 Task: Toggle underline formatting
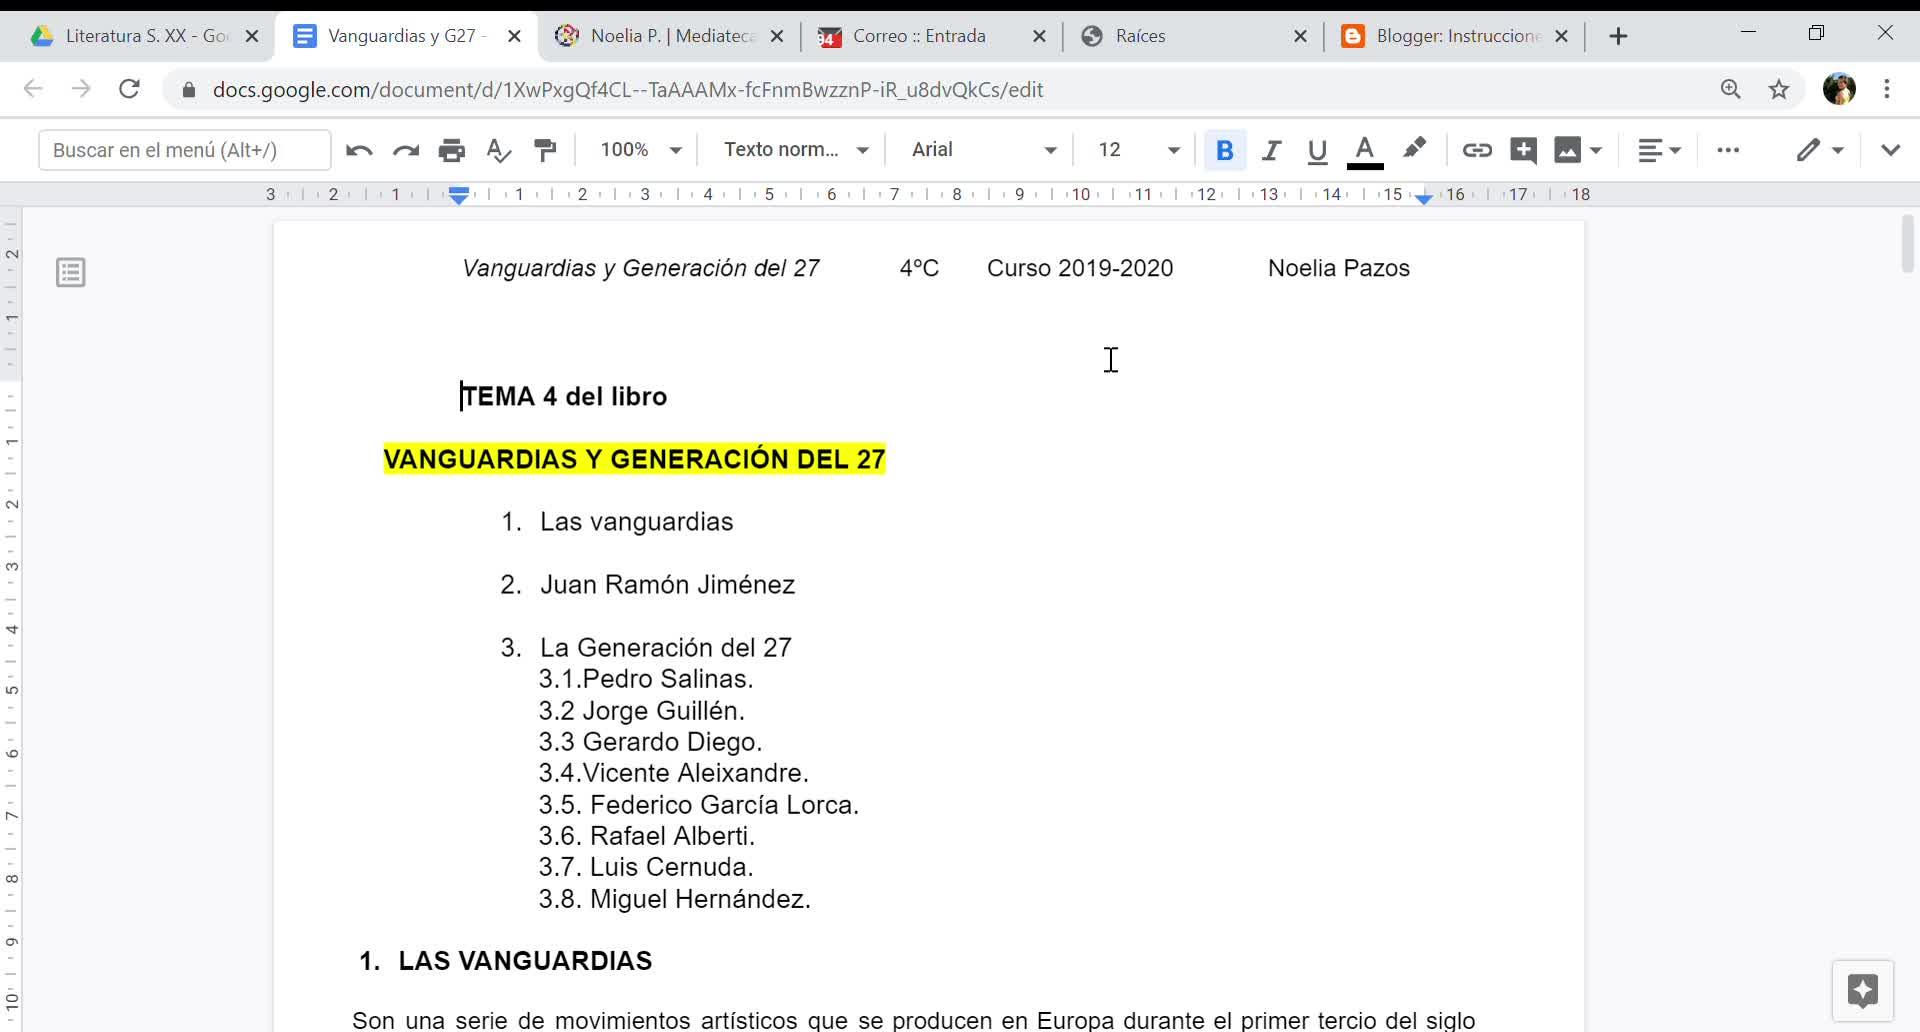coord(1317,150)
